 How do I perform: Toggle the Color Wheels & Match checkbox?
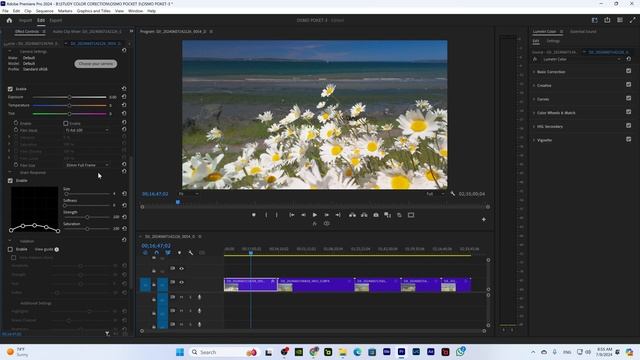pos(629,112)
